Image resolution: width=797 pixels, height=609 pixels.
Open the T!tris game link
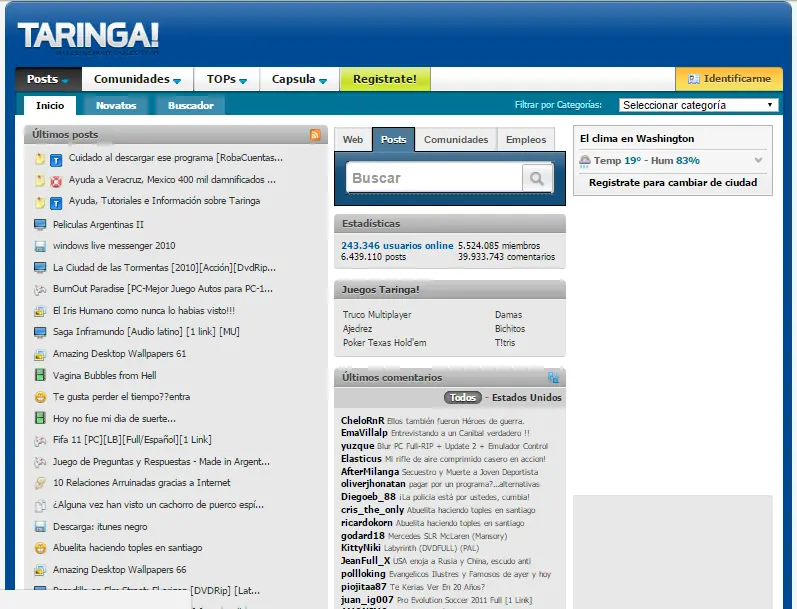tap(505, 343)
